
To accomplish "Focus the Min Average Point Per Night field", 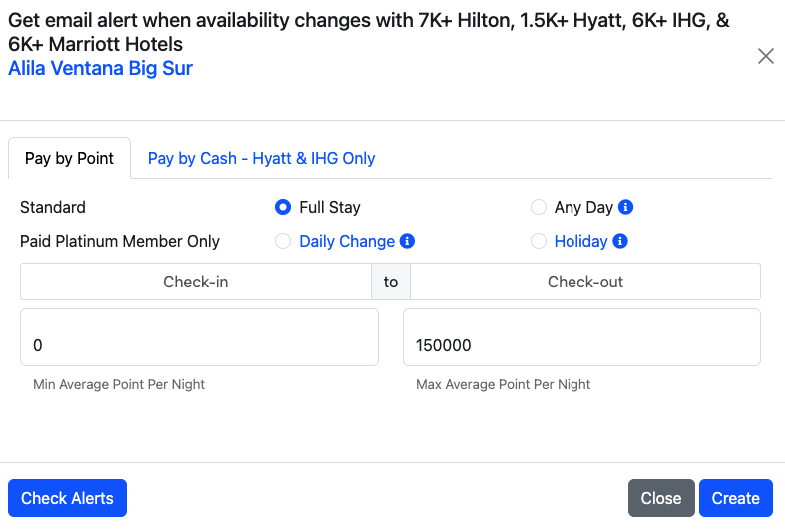I will (199, 337).
